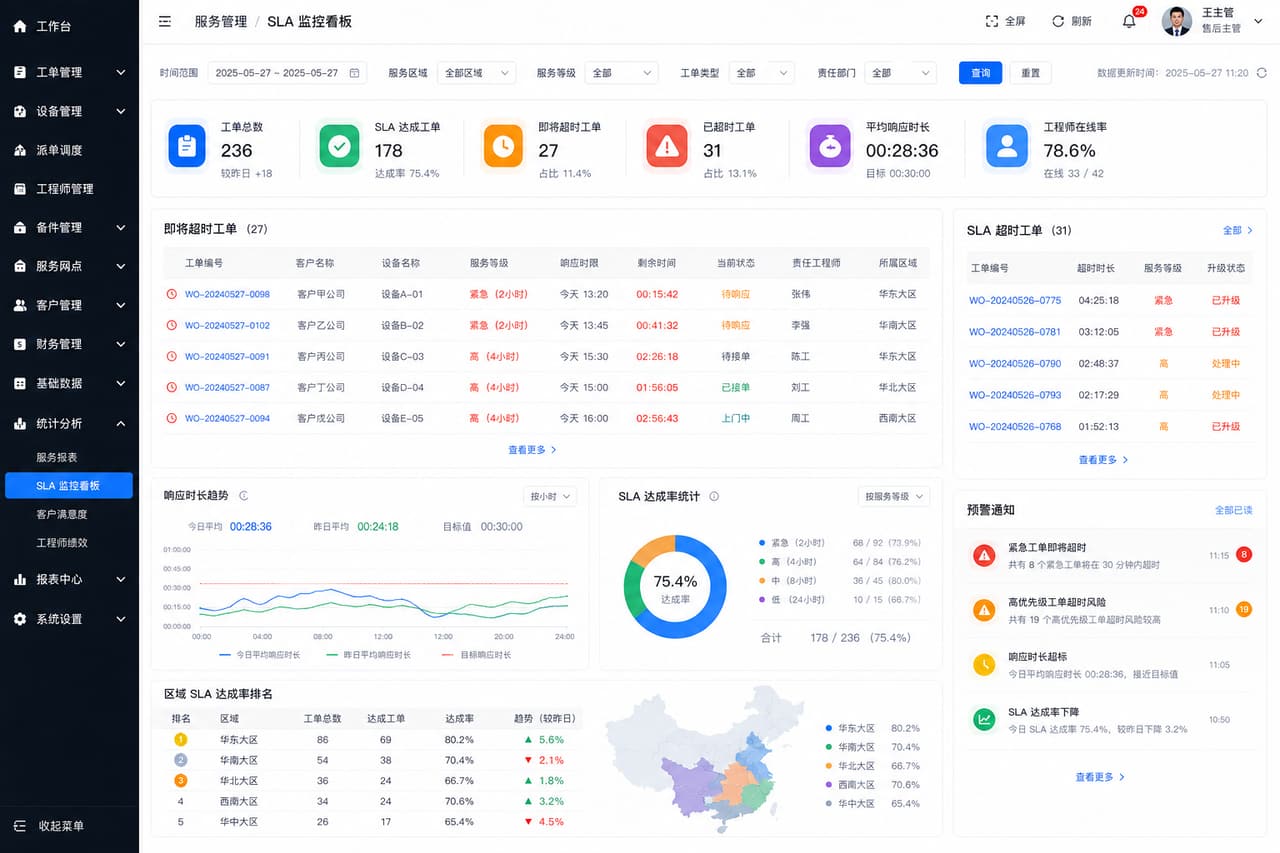Screen dimensions: 1280x853
Task: Click the 派单调度 sidebar icon
Action: coord(20,150)
